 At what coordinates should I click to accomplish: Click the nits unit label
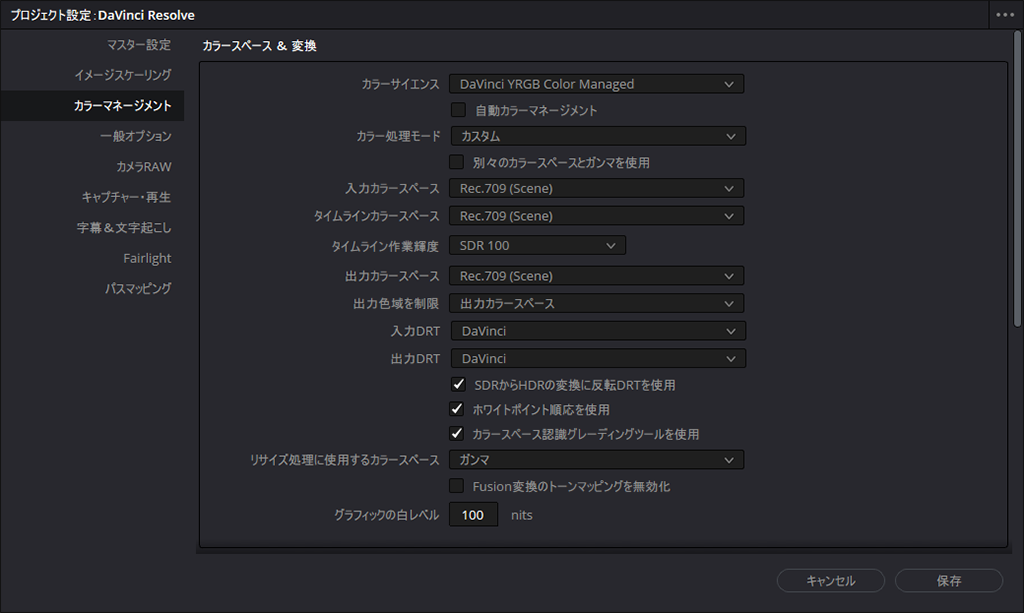(522, 515)
